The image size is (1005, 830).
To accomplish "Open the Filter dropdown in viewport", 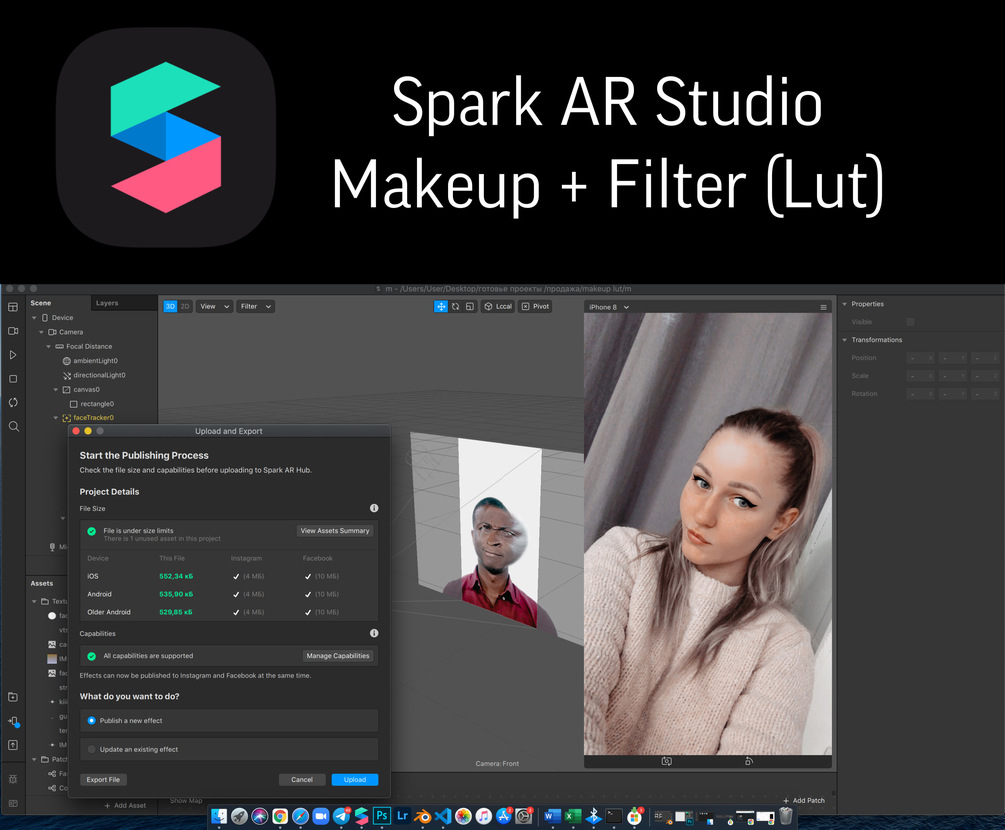I will (x=256, y=306).
